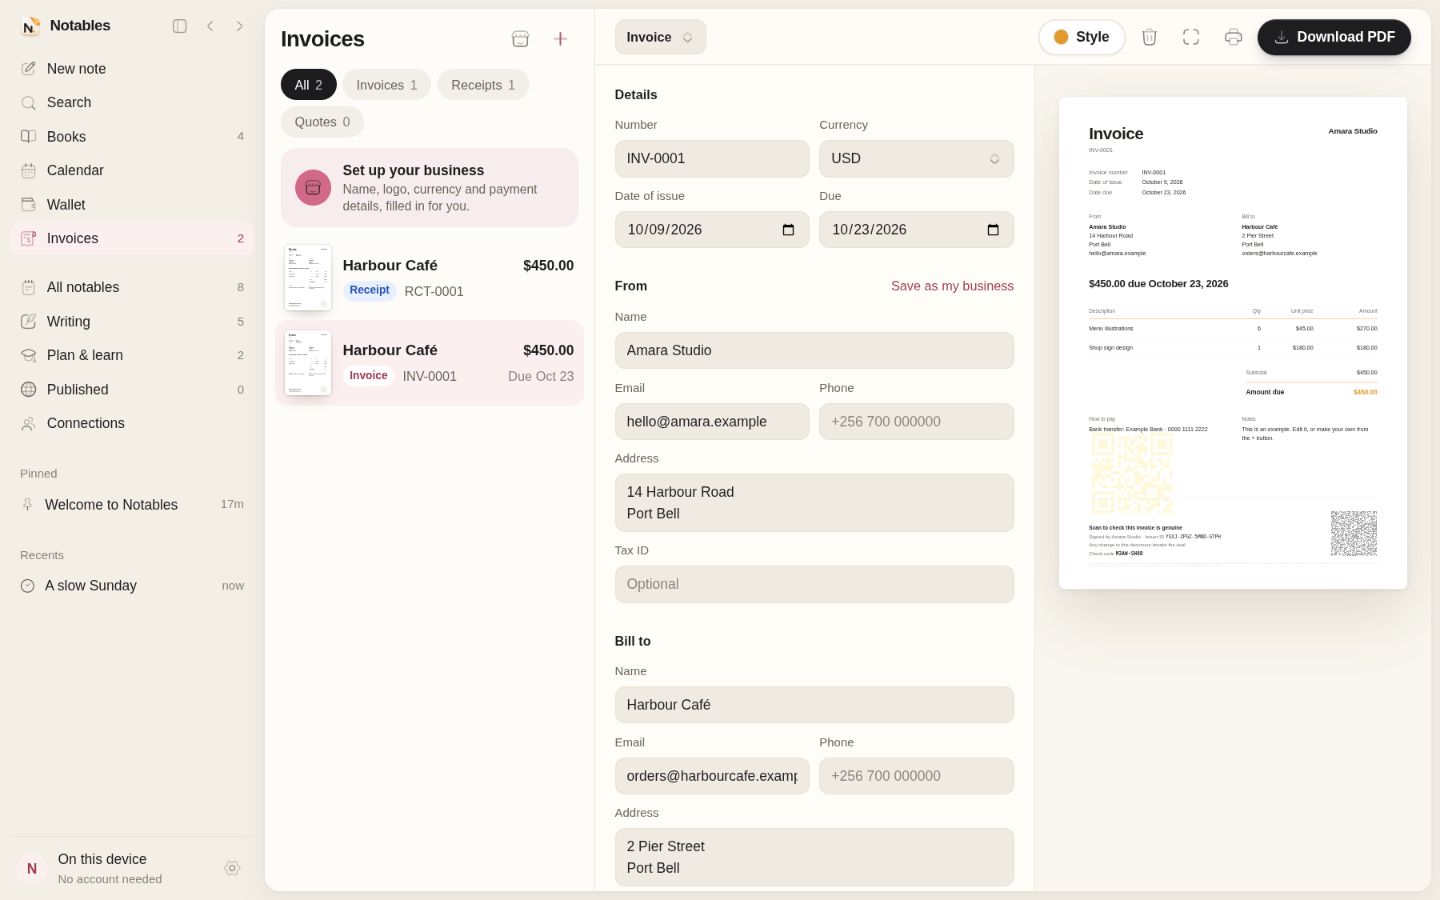Enter fullscreen preview mode
Screen dimensions: 1440x900
1191,37
